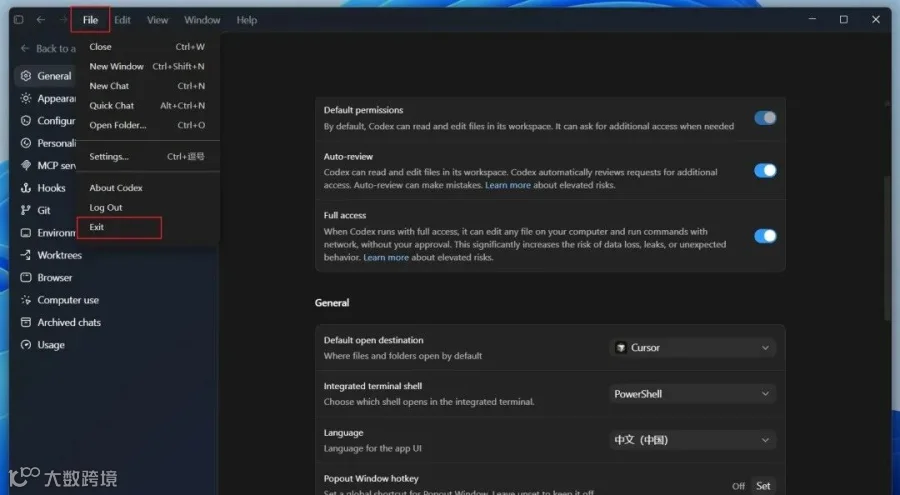
Task: Turn off the Full access switch
Action: [x=765, y=236]
